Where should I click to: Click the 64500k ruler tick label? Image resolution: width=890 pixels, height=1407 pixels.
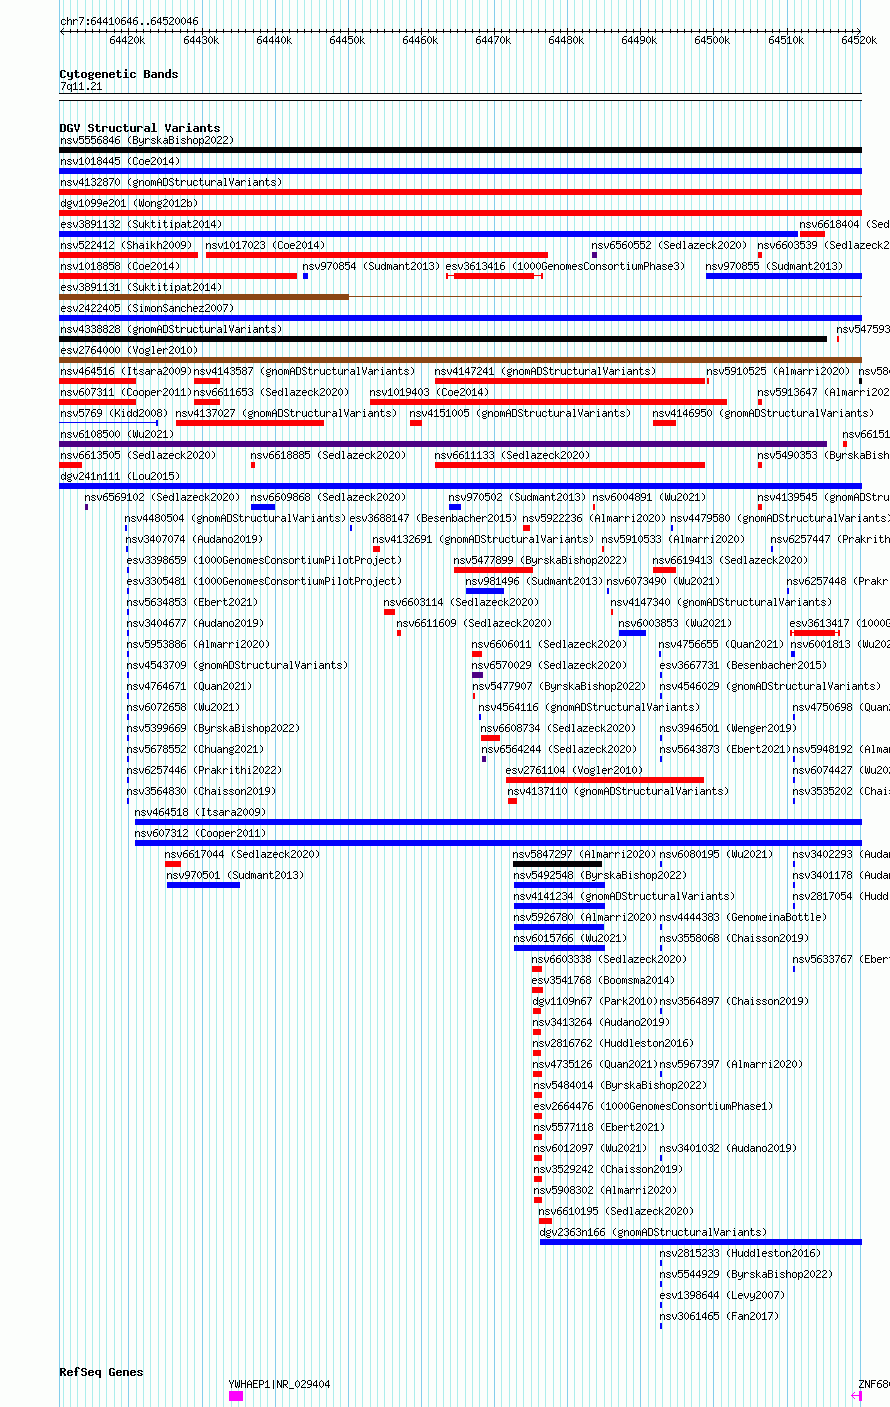click(713, 40)
